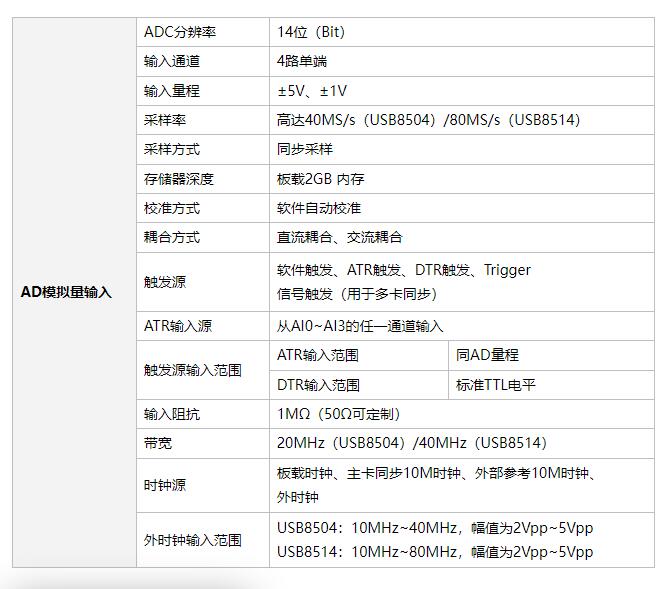The height and width of the screenshot is (589, 667).
Task: Click the 从AI0~AI3的任一通道输入 text
Action: (x=359, y=326)
